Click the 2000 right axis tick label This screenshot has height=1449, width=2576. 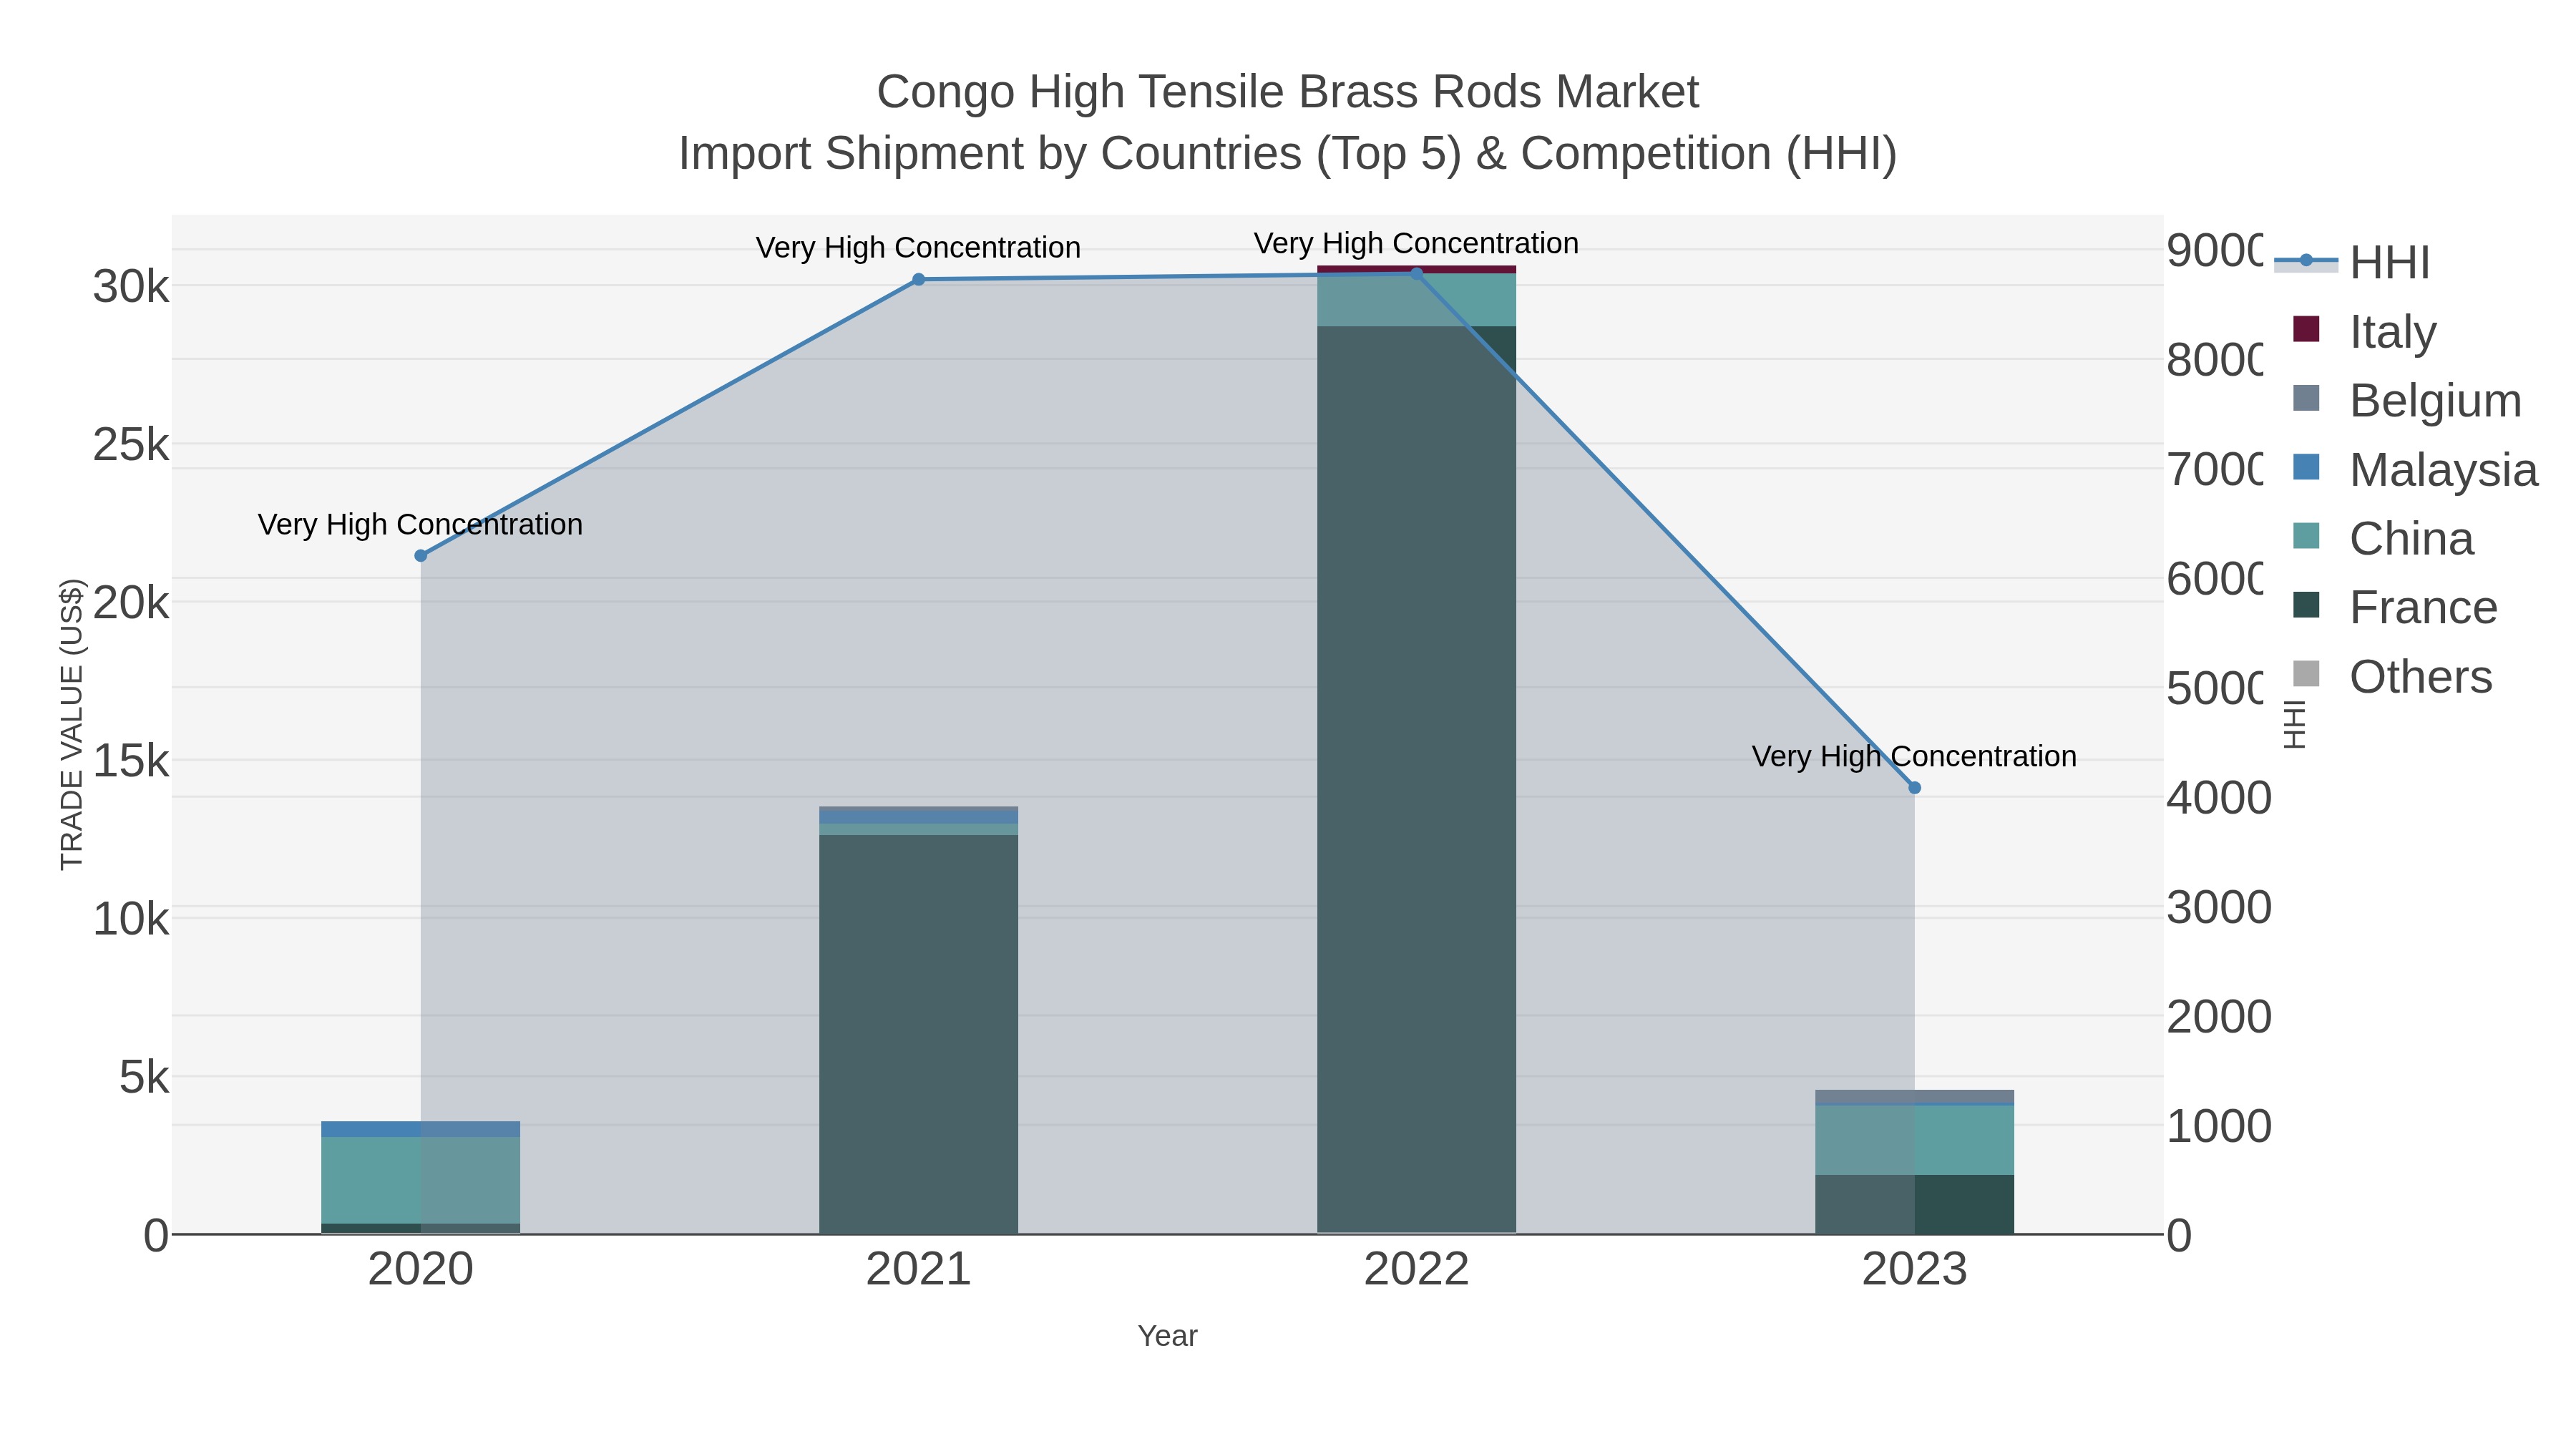pyautogui.click(x=2219, y=1018)
